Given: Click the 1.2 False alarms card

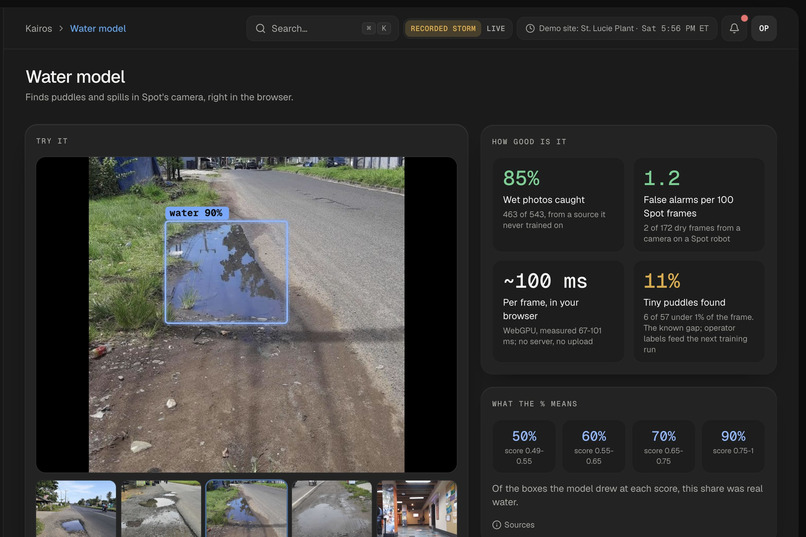Looking at the screenshot, I should tap(699, 205).
